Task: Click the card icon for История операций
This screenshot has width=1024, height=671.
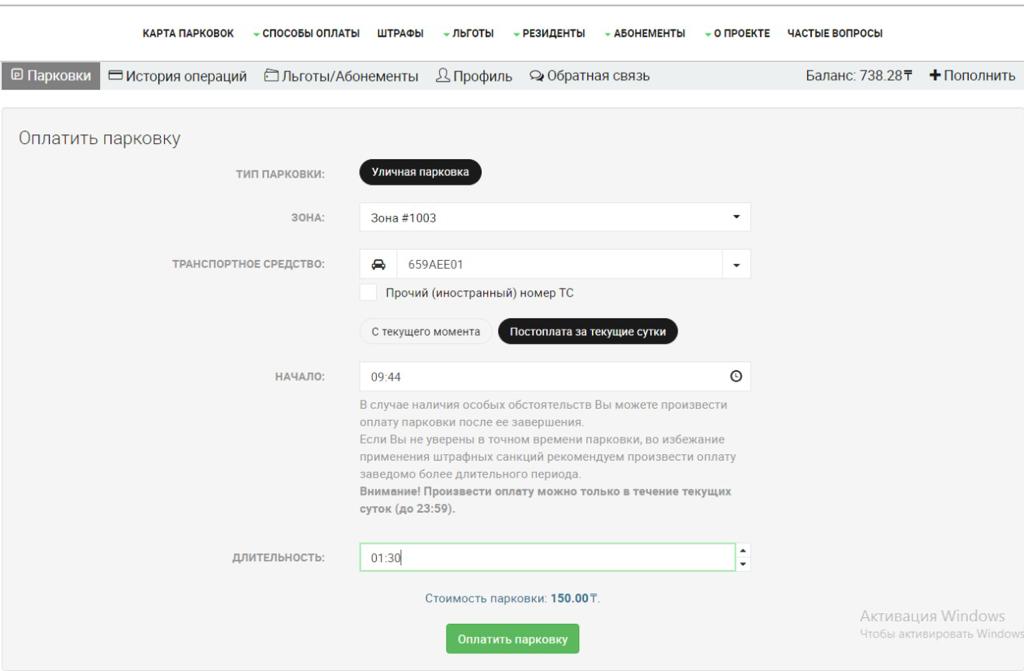Action: 116,75
